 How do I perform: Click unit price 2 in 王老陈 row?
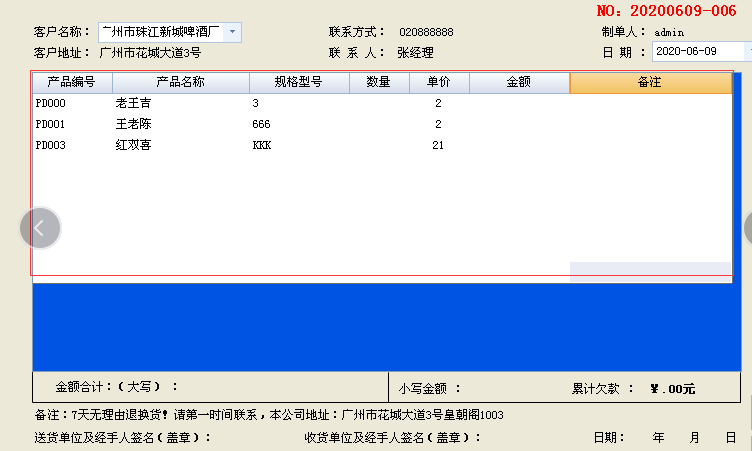pos(438,124)
